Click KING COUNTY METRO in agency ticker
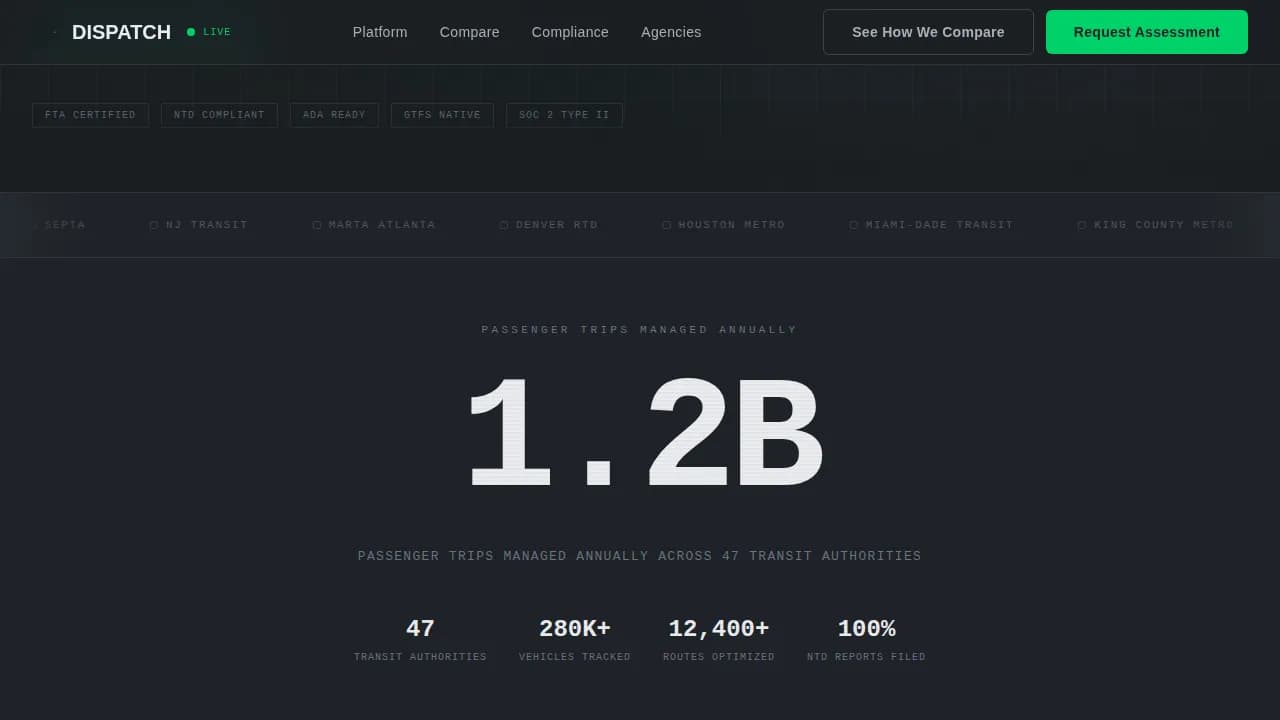This screenshot has width=1280, height=720. (1164, 225)
